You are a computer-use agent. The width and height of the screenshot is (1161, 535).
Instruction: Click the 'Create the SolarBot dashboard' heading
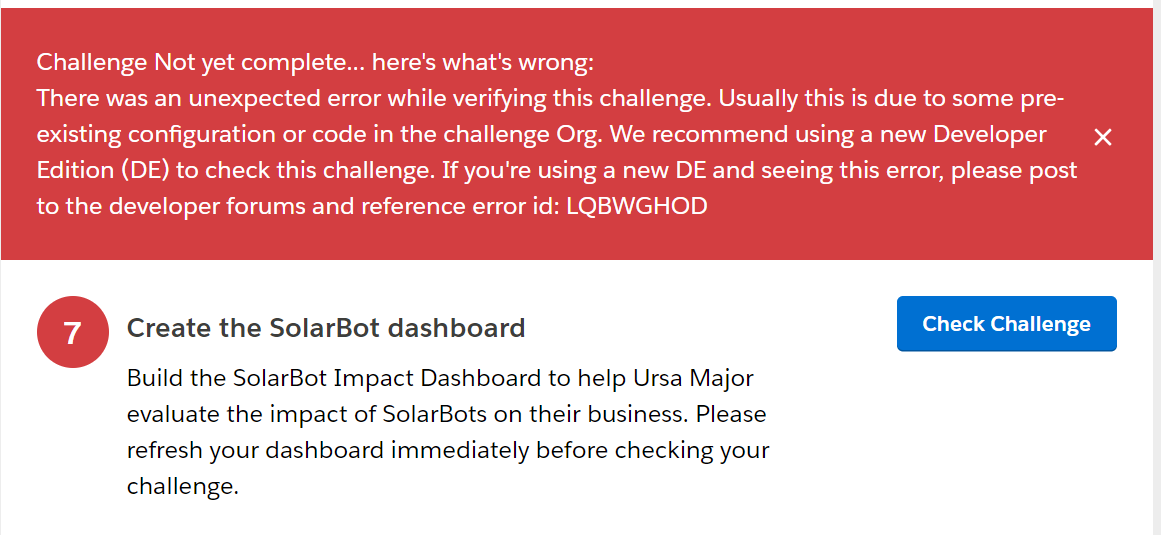326,328
